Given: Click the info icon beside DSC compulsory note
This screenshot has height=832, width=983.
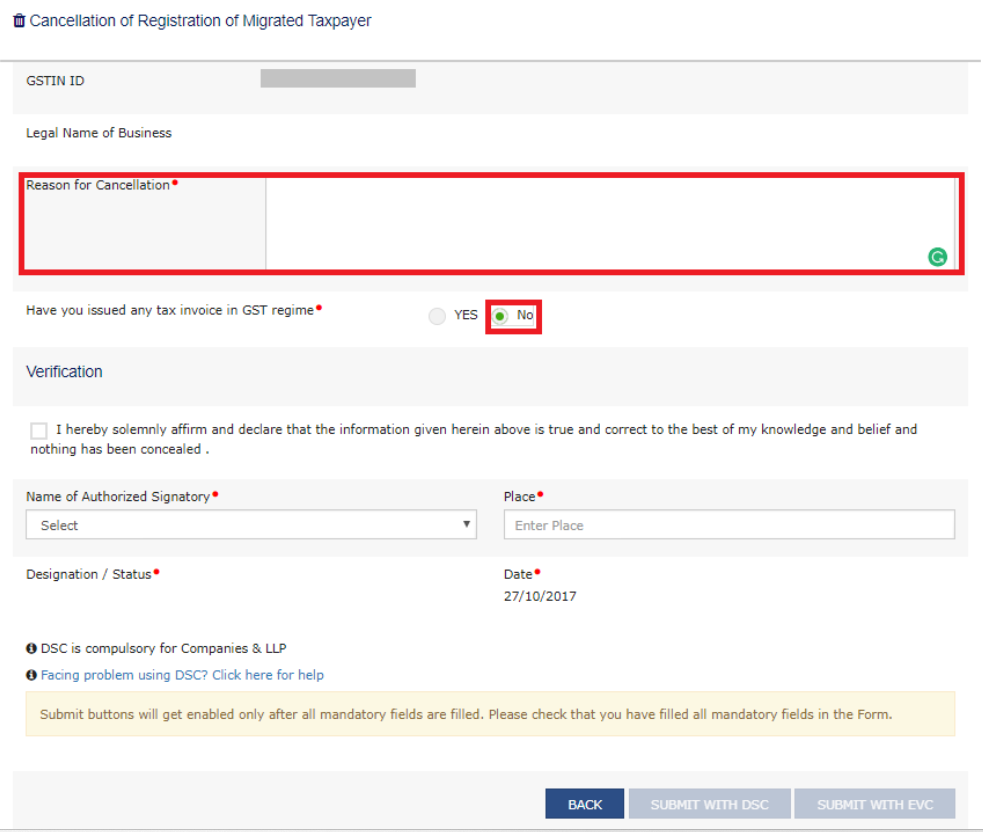Looking at the screenshot, I should [x=31, y=648].
